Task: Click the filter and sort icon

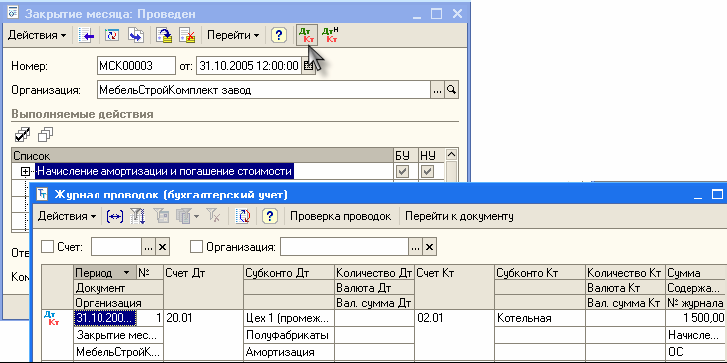Action: coord(138,217)
